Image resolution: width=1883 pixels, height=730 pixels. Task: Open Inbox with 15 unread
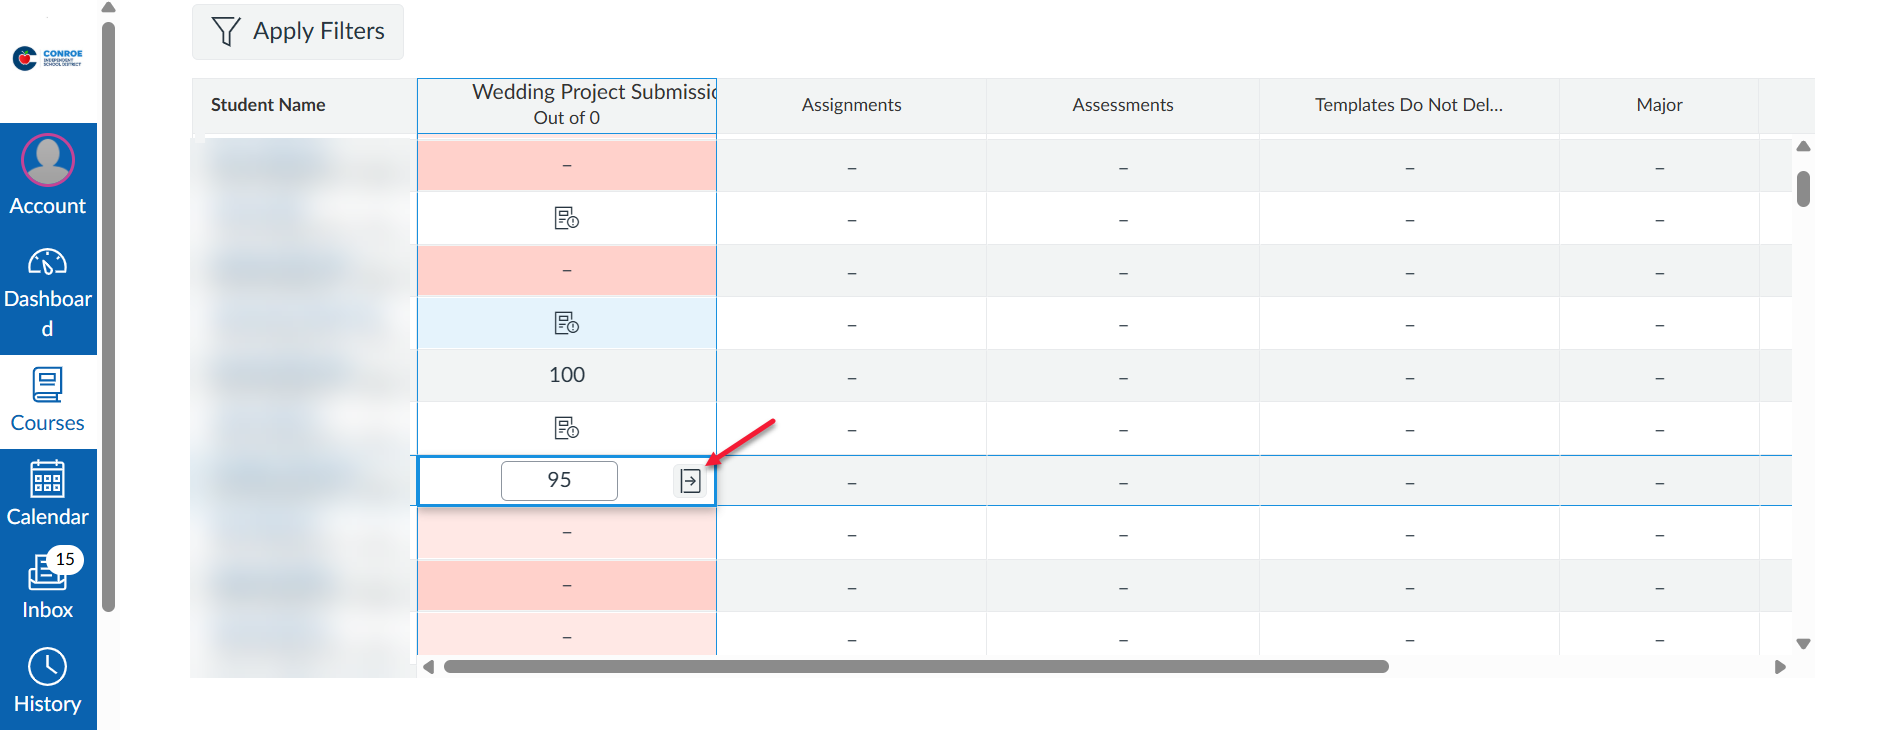(48, 587)
